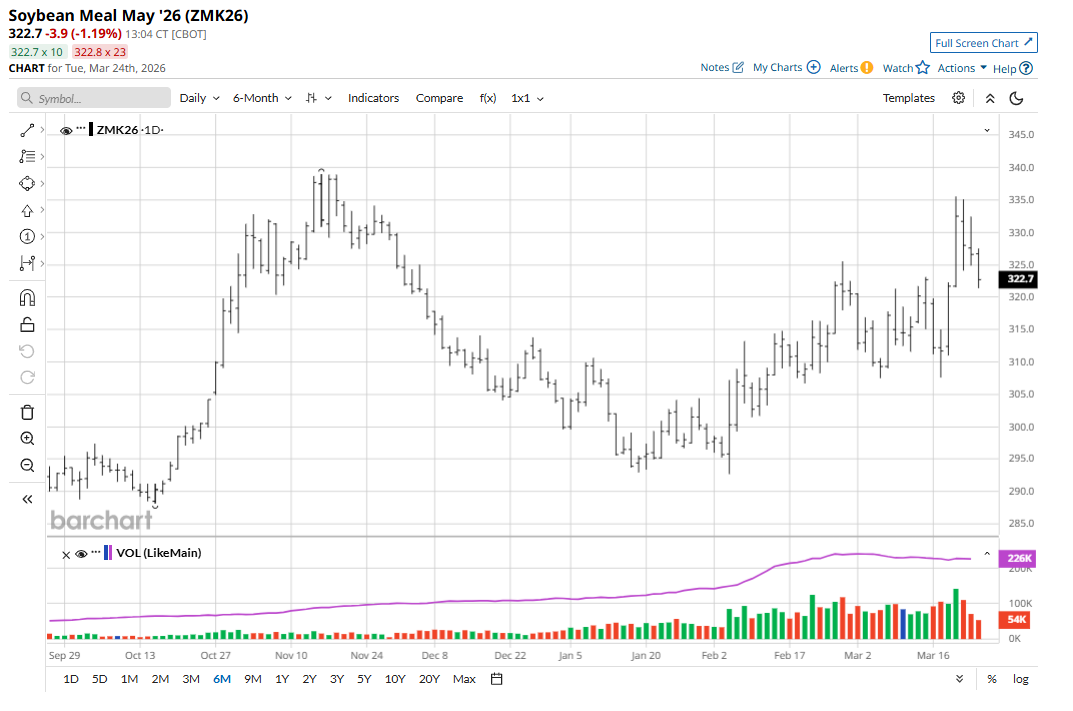Open the Actions dropdown menu
The image size is (1073, 711).
(x=962, y=68)
